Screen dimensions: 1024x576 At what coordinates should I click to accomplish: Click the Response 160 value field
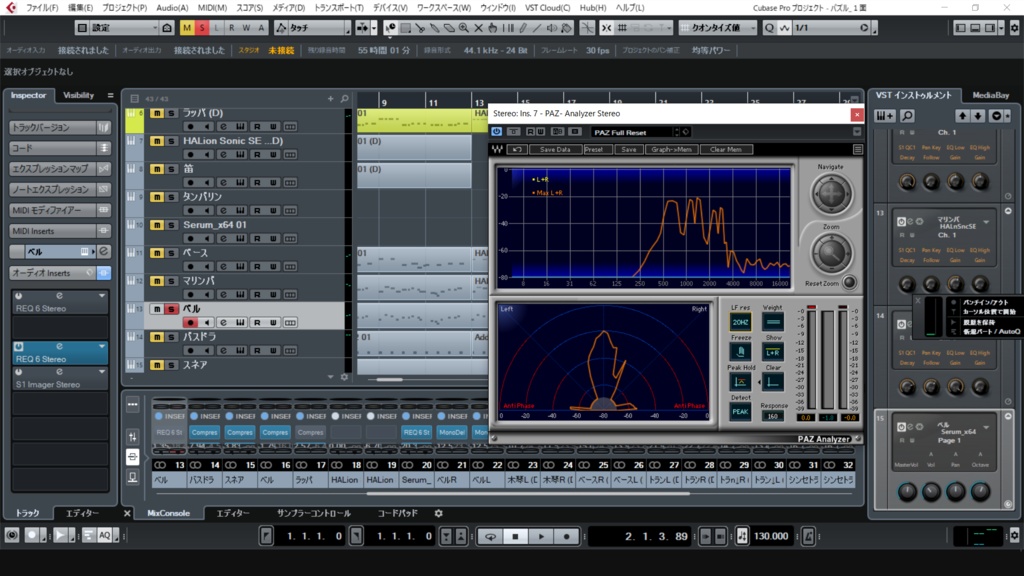click(773, 416)
